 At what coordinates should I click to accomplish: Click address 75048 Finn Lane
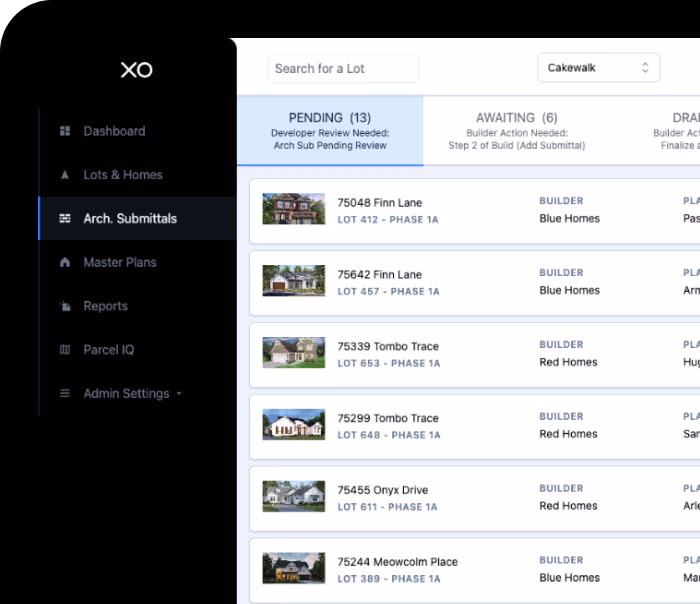point(379,203)
